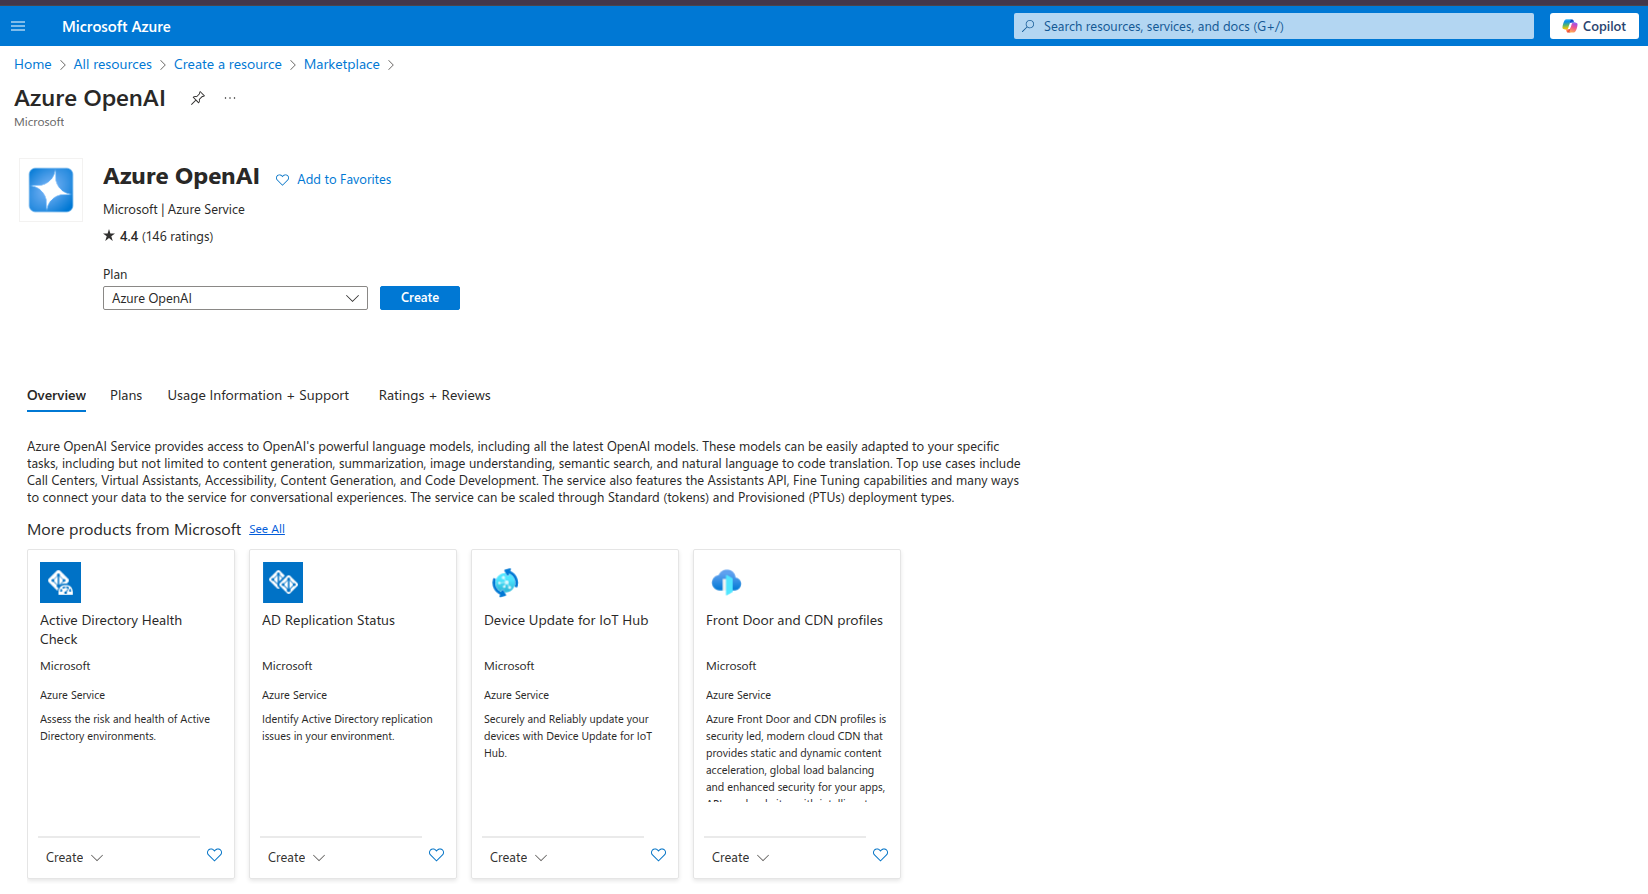Click the rating star icon
Screen dimensions: 1648x894
pyautogui.click(x=109, y=236)
